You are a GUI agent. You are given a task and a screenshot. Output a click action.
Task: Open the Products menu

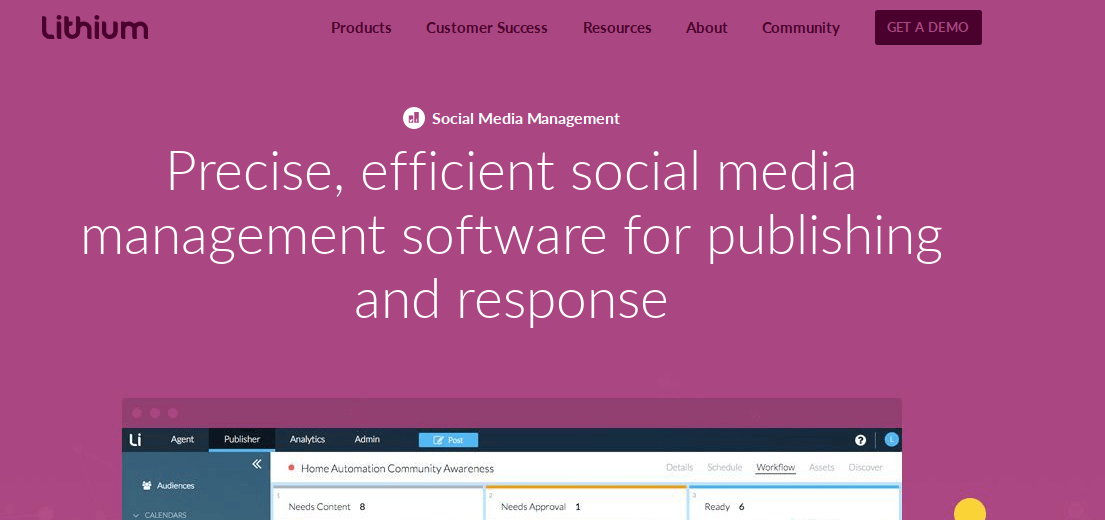362,28
